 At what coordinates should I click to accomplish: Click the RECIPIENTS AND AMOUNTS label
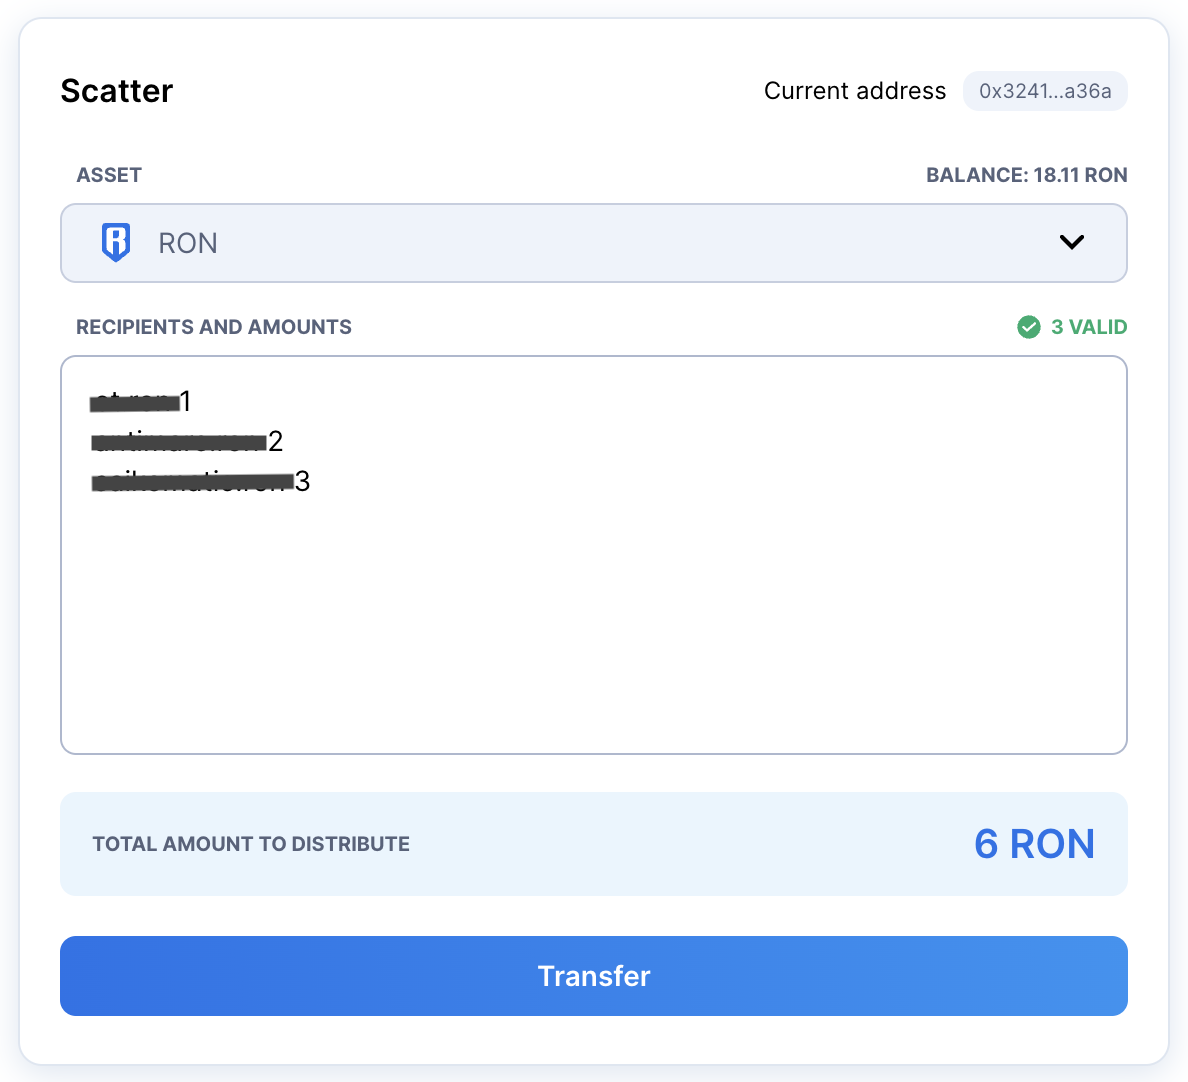[x=214, y=327]
